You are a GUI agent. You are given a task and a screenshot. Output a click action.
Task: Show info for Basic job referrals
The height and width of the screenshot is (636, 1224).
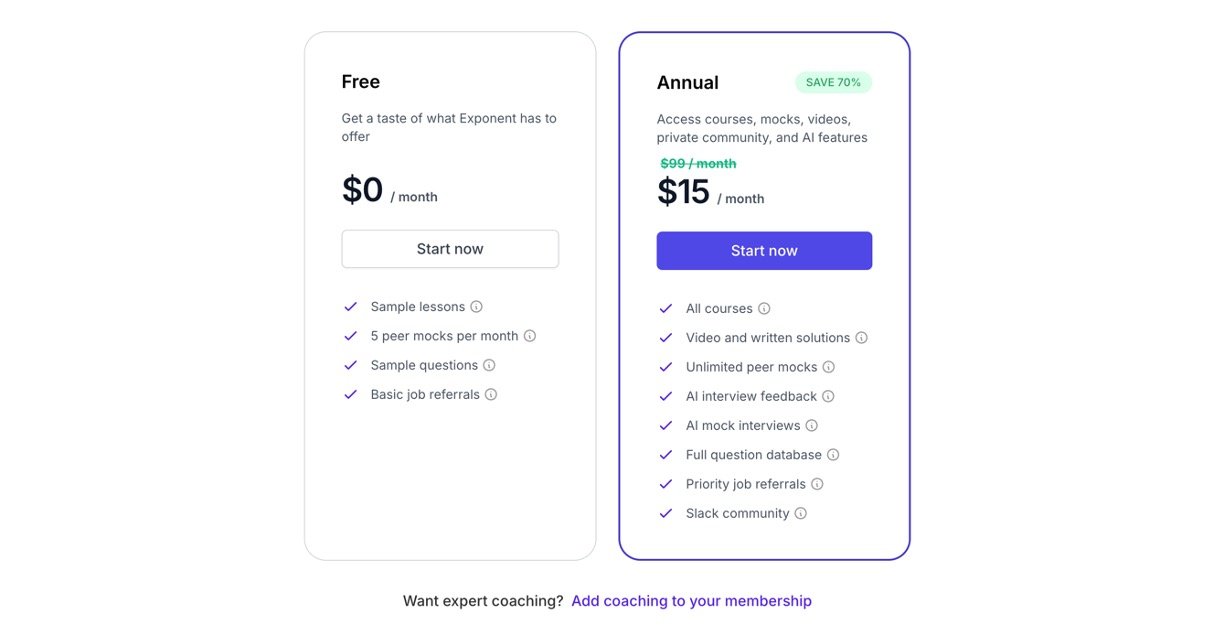491,394
